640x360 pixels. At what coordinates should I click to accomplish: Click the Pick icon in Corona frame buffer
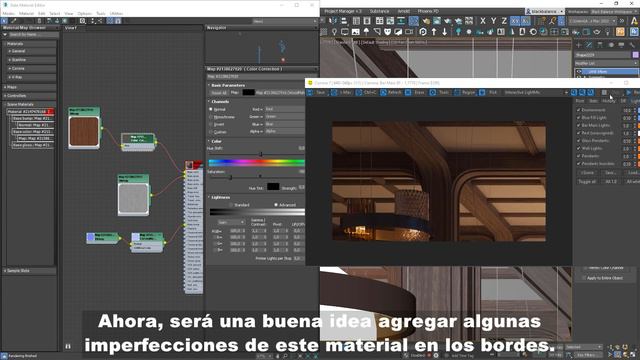tap(482, 93)
